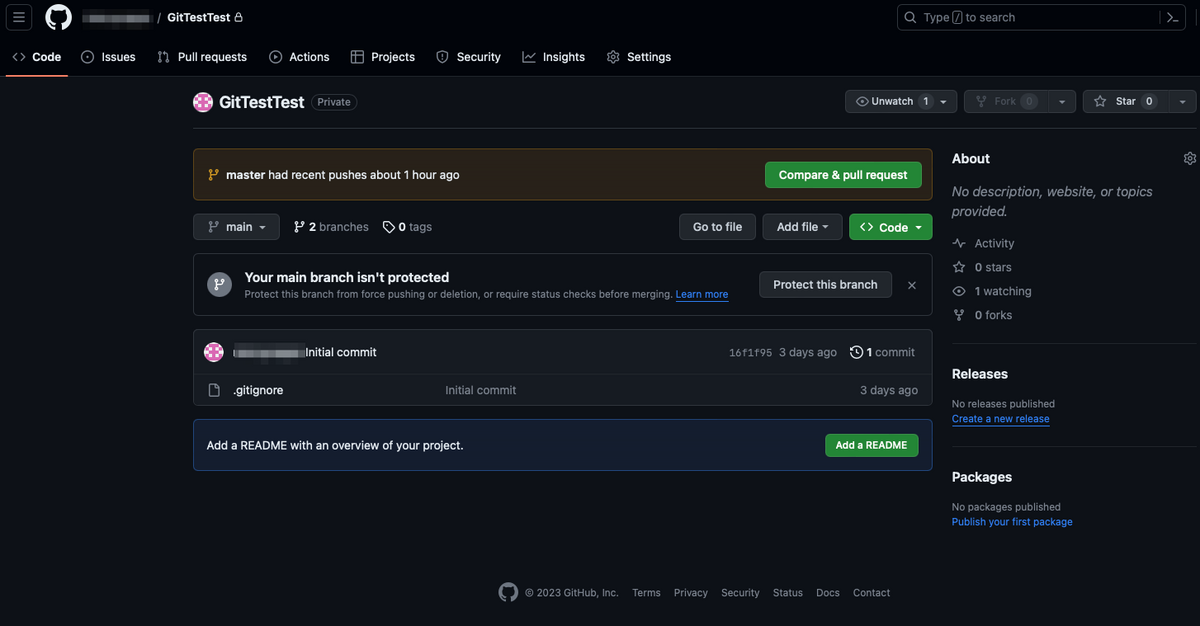Click Protect this branch button
Screen dimensions: 1200x626
[825, 285]
